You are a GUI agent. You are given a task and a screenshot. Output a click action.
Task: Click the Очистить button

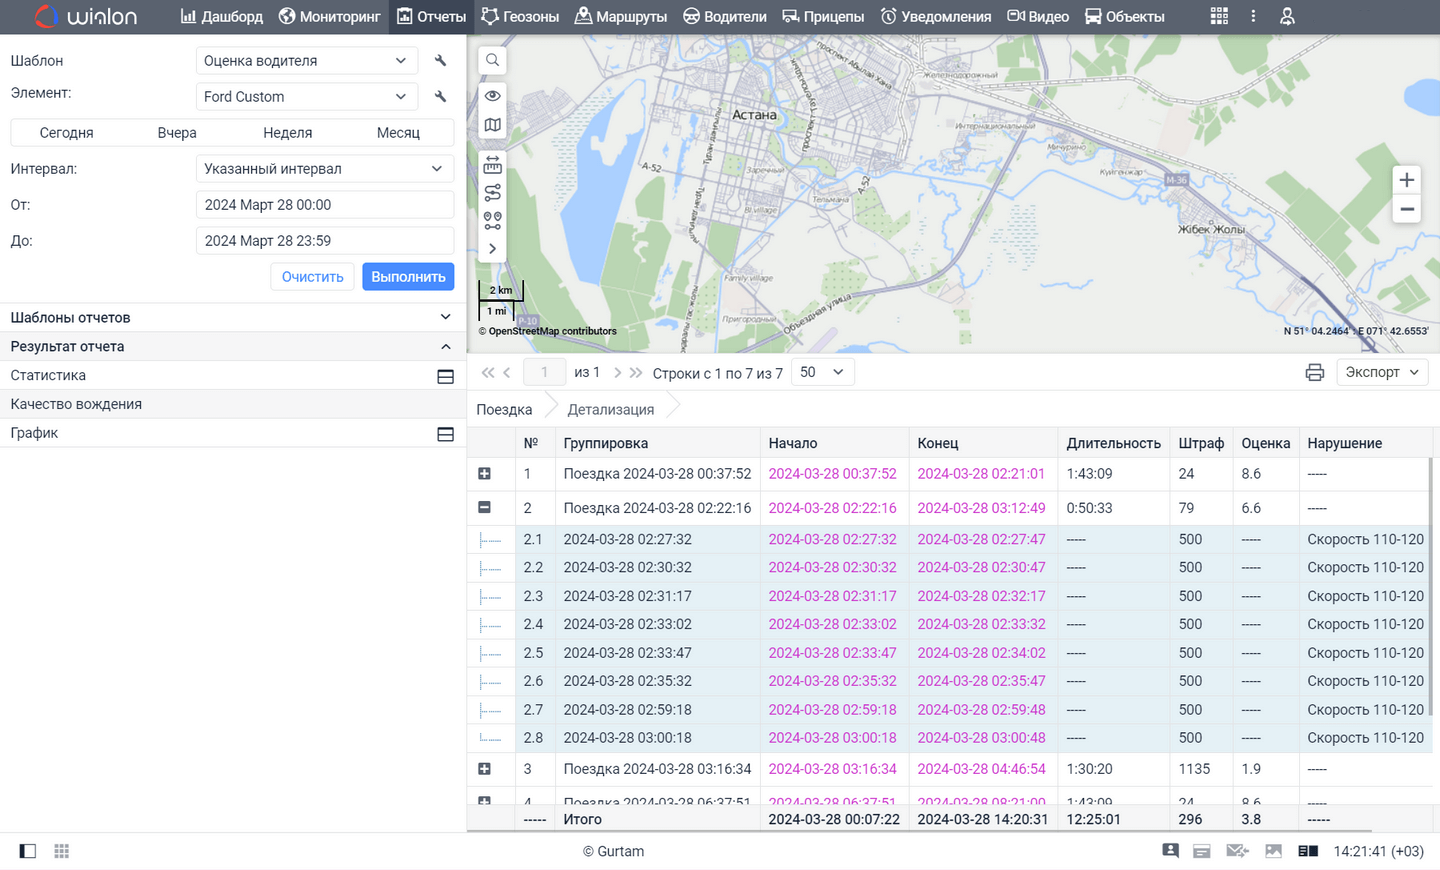pos(312,277)
